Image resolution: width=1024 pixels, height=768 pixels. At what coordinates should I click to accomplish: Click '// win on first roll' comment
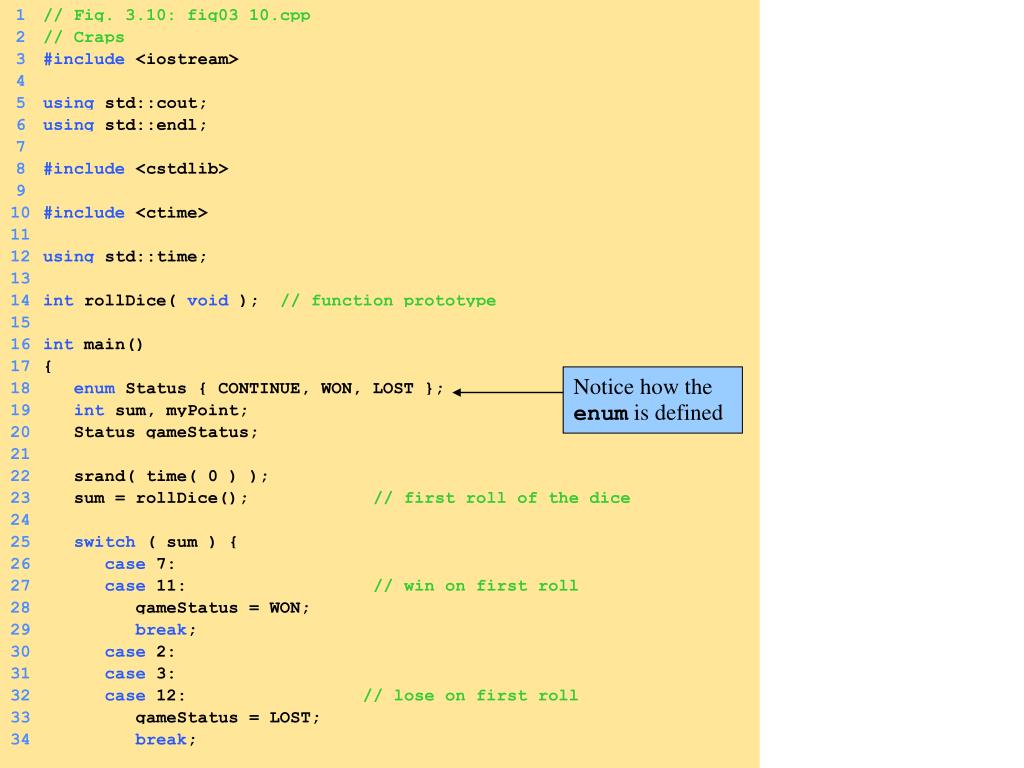pyautogui.click(x=475, y=586)
